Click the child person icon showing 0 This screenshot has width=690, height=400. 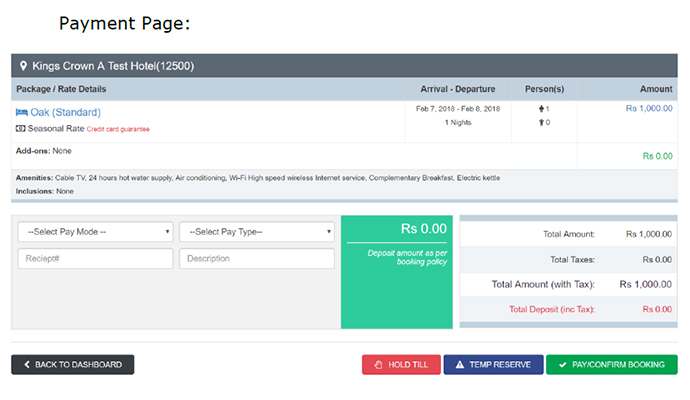click(x=541, y=122)
